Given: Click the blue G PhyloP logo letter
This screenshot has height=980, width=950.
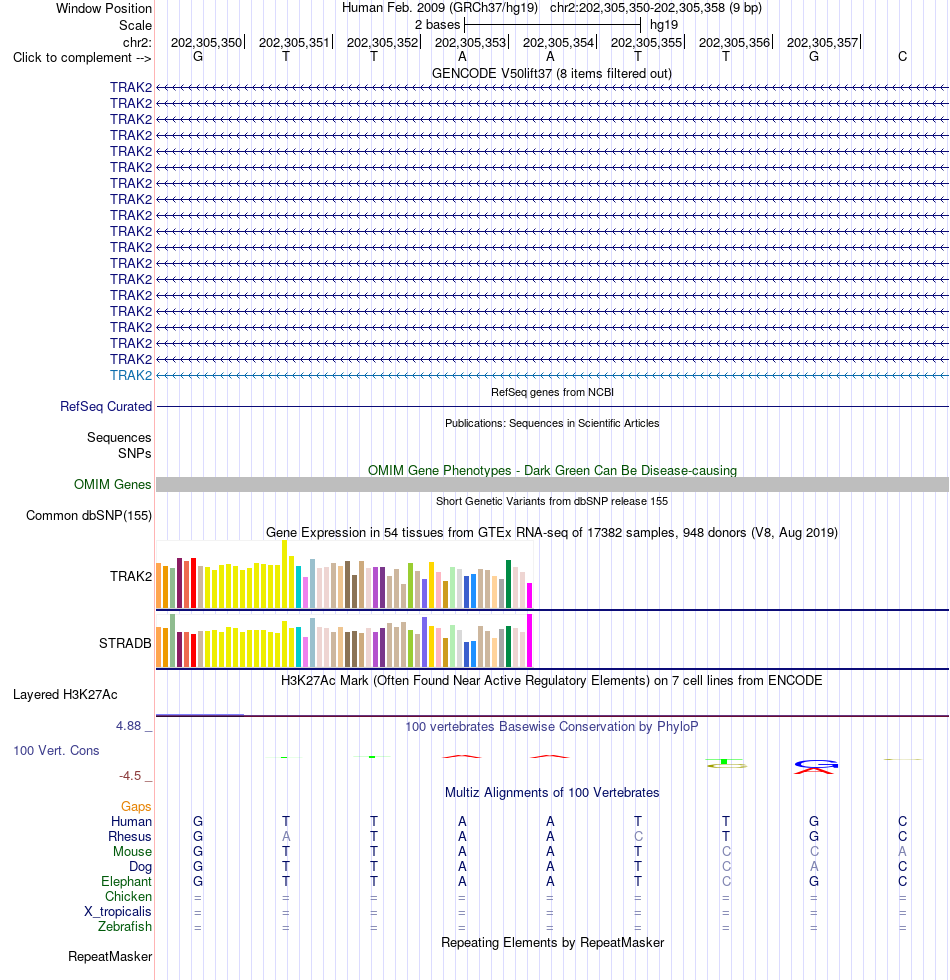Looking at the screenshot, I should pyautogui.click(x=816, y=763).
